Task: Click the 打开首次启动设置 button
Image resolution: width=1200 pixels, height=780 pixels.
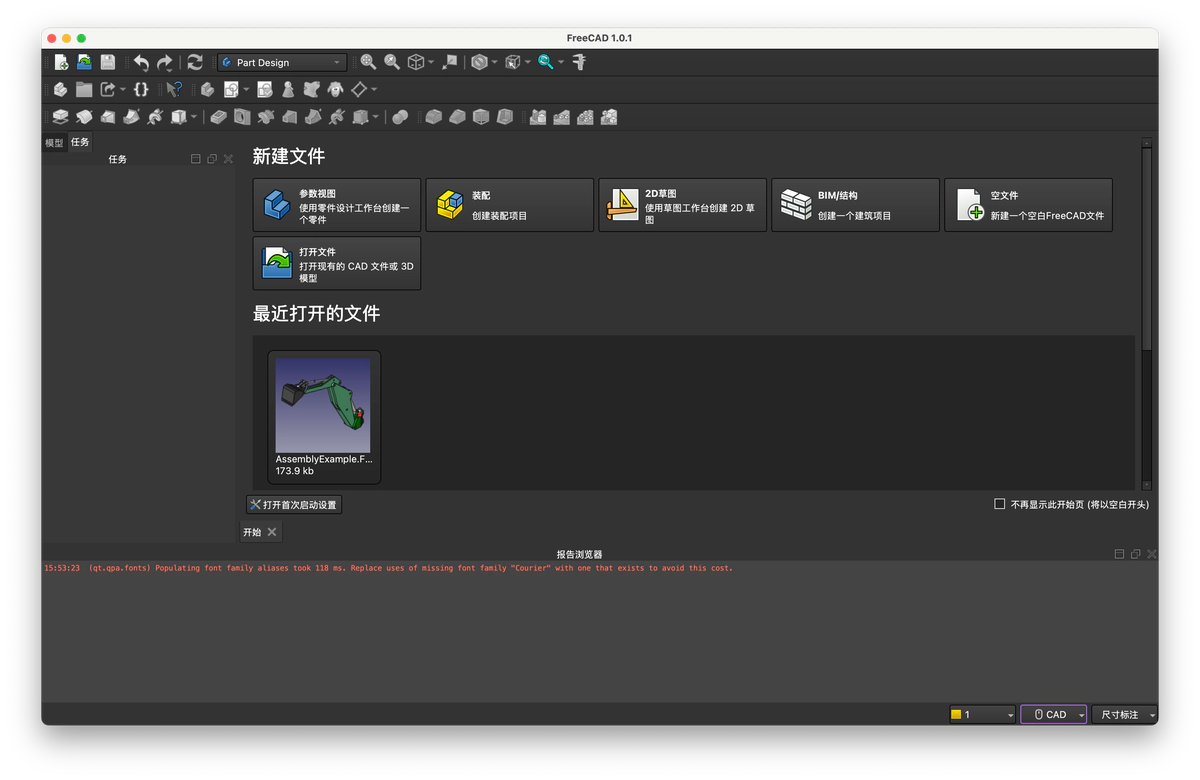Action: click(x=294, y=505)
